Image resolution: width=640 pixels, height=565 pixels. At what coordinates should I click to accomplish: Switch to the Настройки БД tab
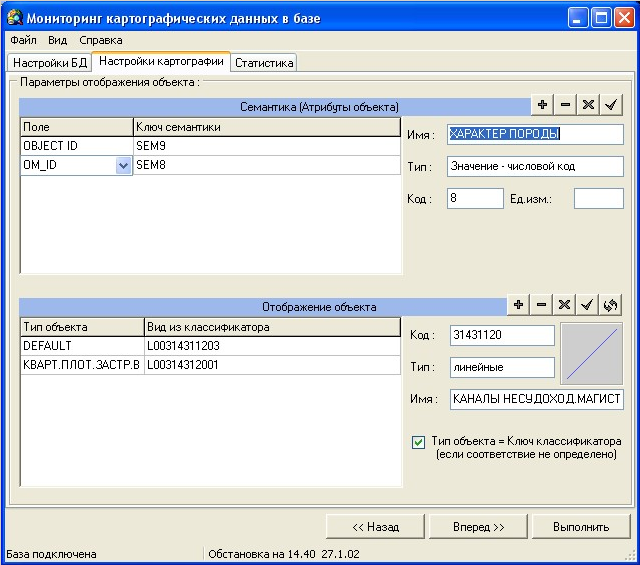50,62
